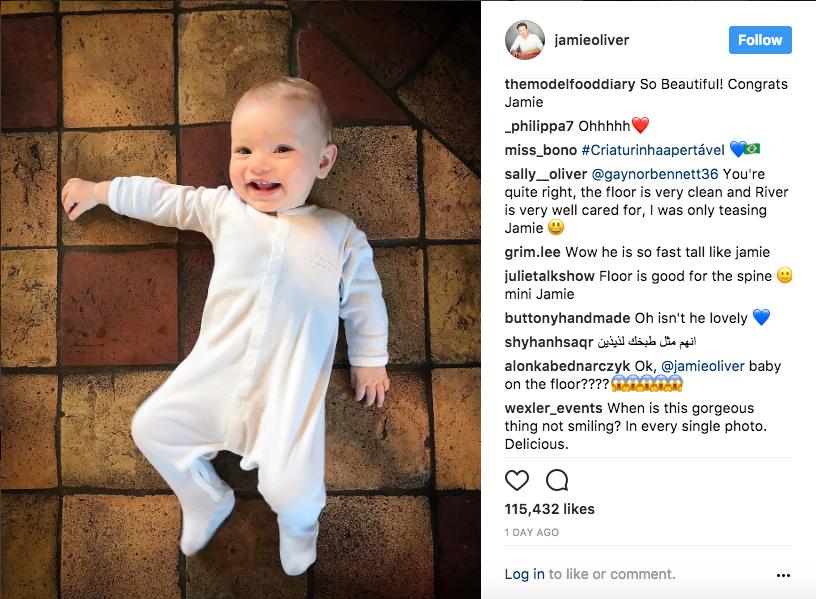This screenshot has width=816, height=599.
Task: Visit wexler_events commenter profile
Action: click(x=553, y=408)
